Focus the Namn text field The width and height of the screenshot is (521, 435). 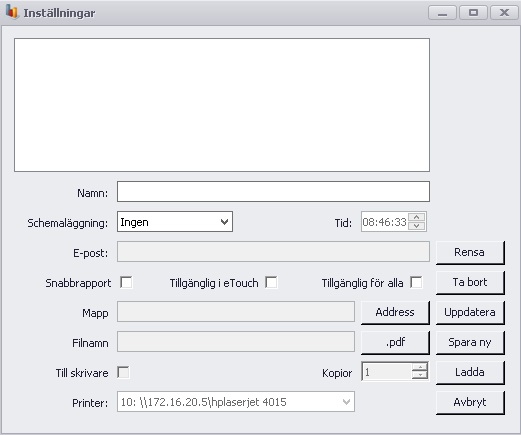pos(273,192)
